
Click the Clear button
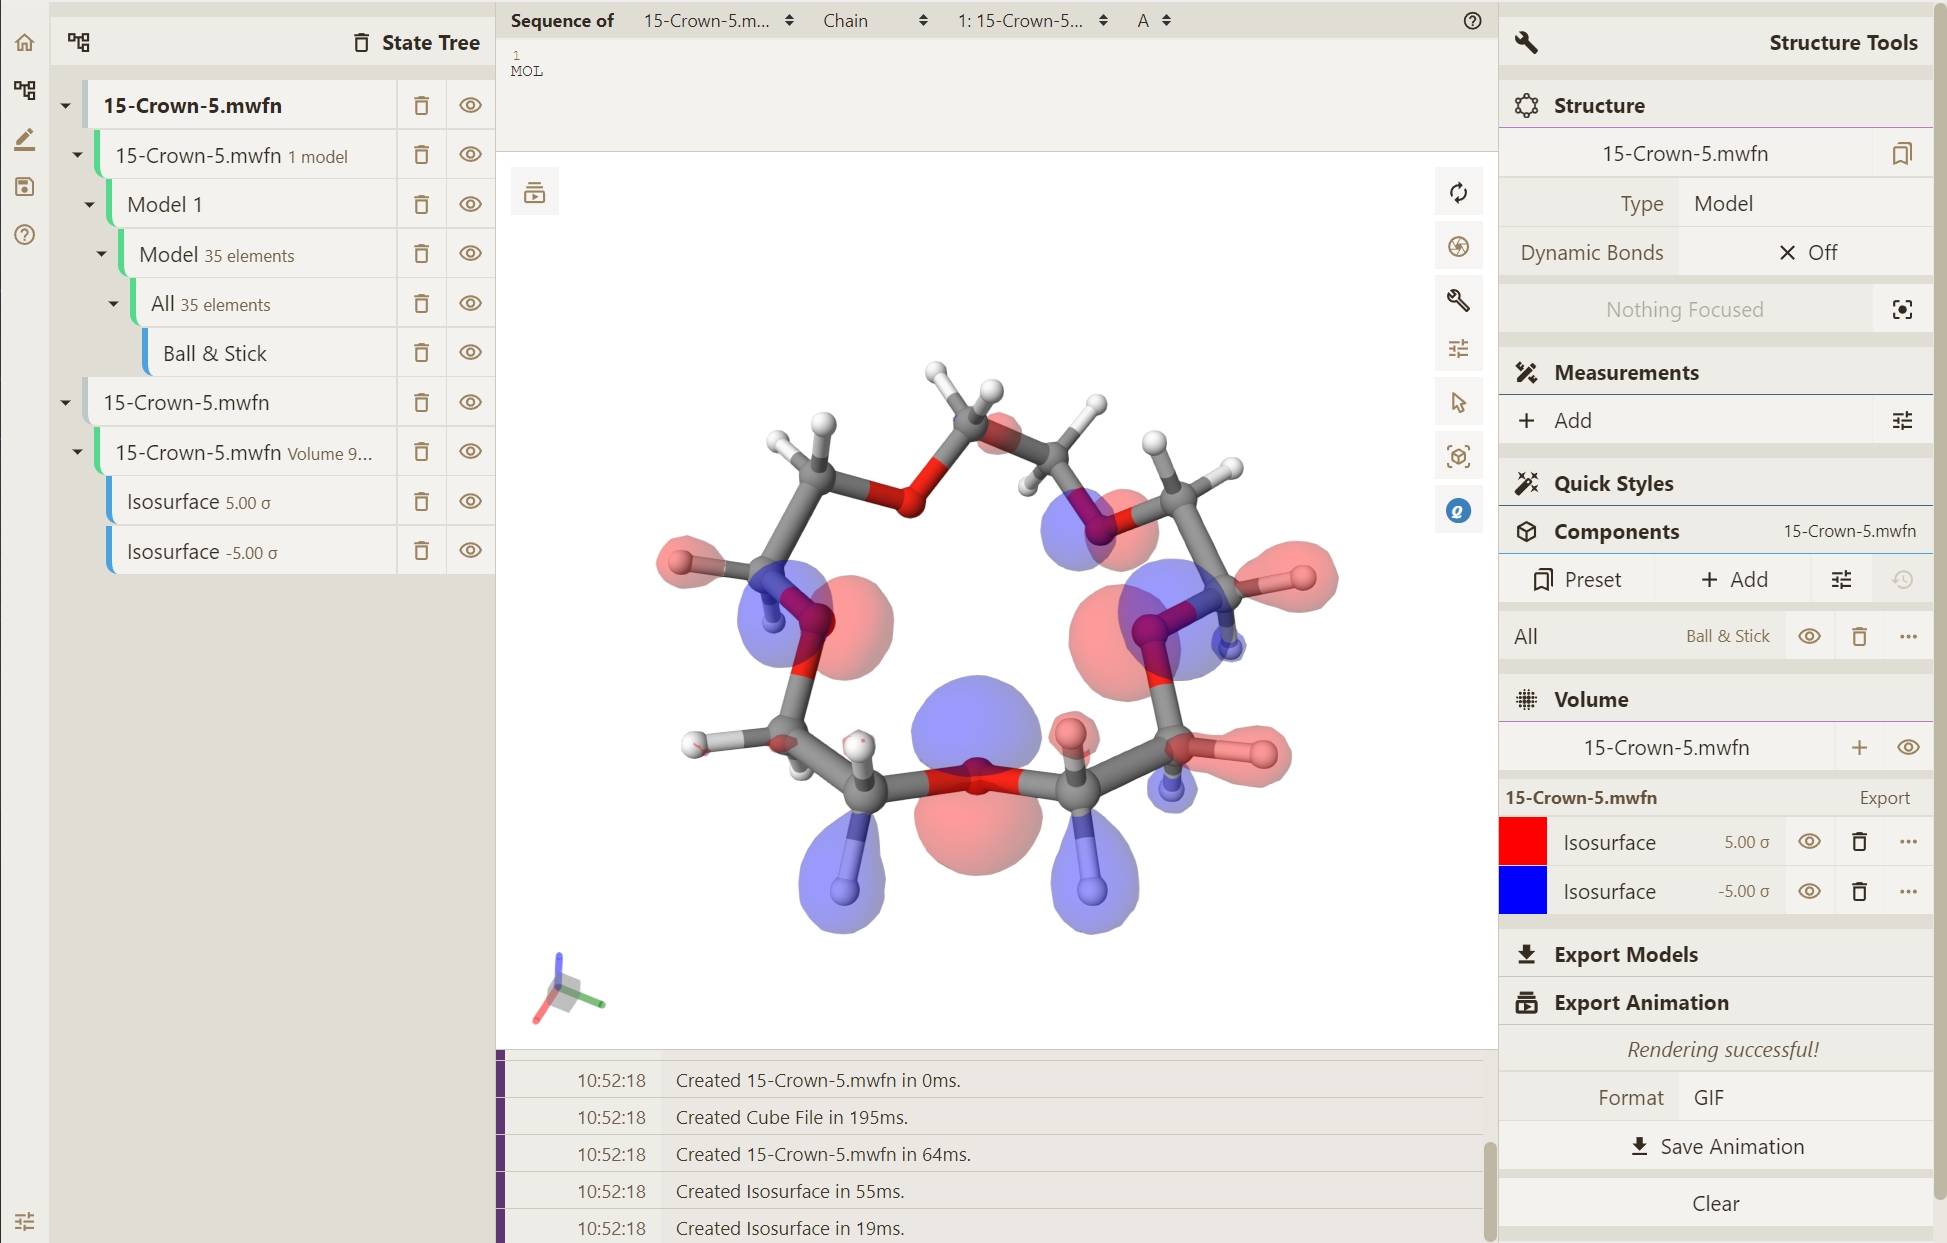pyautogui.click(x=1716, y=1204)
